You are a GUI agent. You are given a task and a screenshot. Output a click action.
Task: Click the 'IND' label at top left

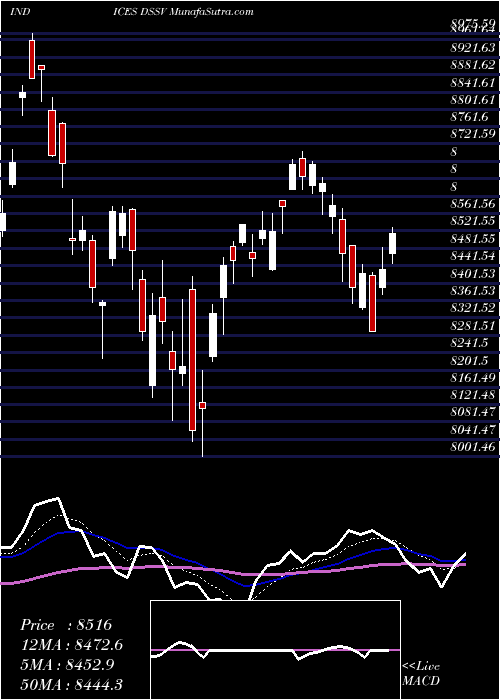tap(20, 11)
